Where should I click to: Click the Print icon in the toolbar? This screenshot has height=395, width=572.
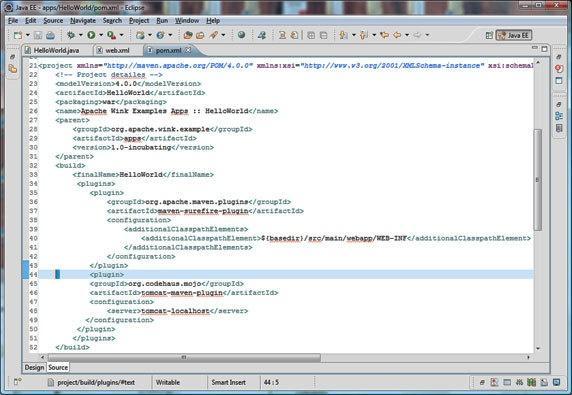tap(50, 35)
